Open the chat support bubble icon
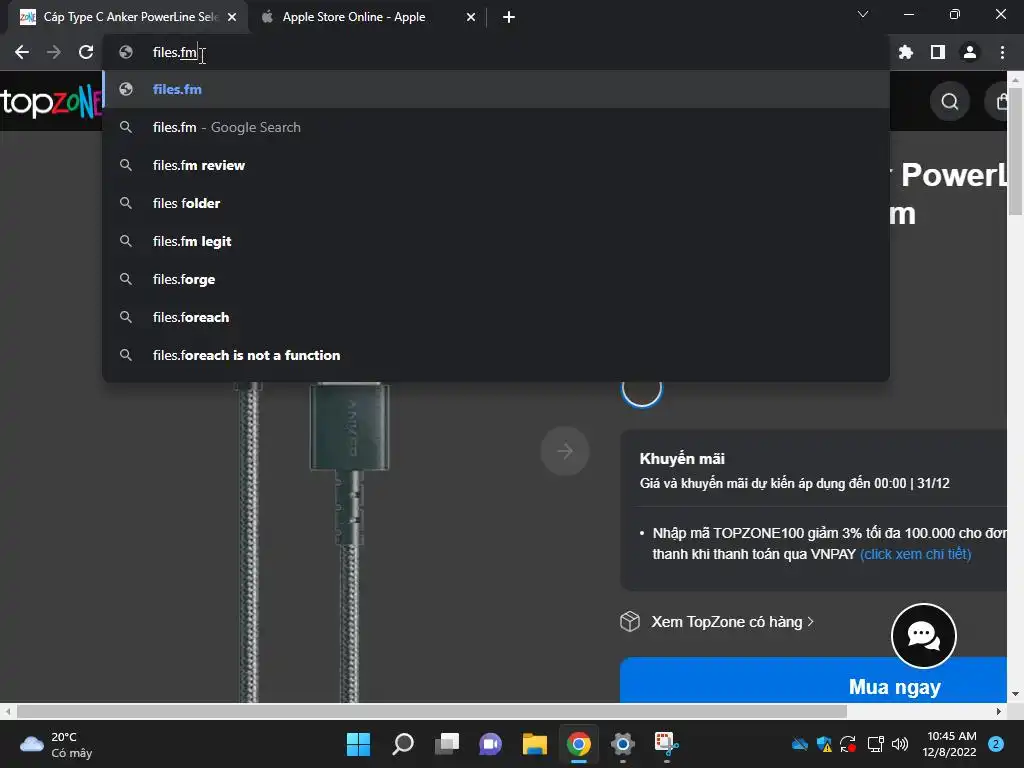The height and width of the screenshot is (768, 1024). tap(923, 635)
